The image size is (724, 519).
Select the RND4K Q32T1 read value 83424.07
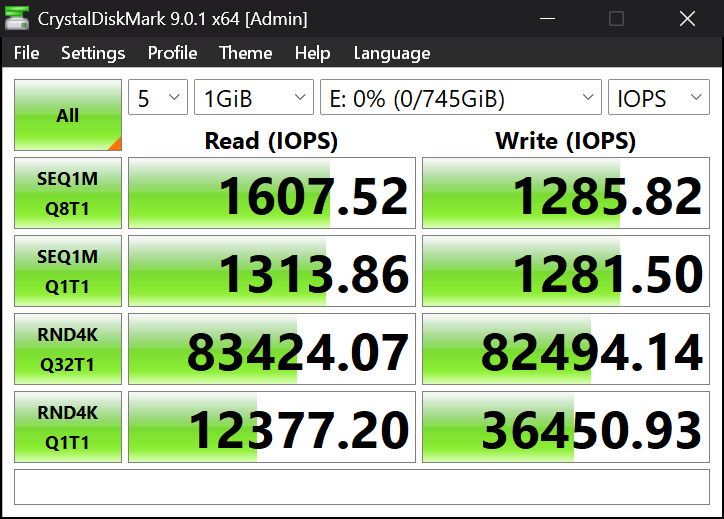pyautogui.click(x=272, y=349)
